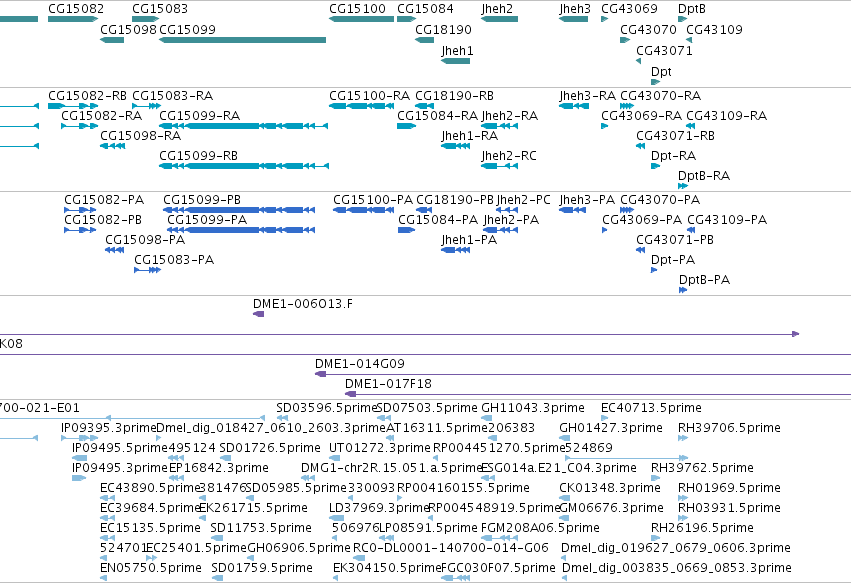This screenshot has width=851, height=583.
Task: Select the CG15099-PB protein feature
Action: tap(239, 210)
